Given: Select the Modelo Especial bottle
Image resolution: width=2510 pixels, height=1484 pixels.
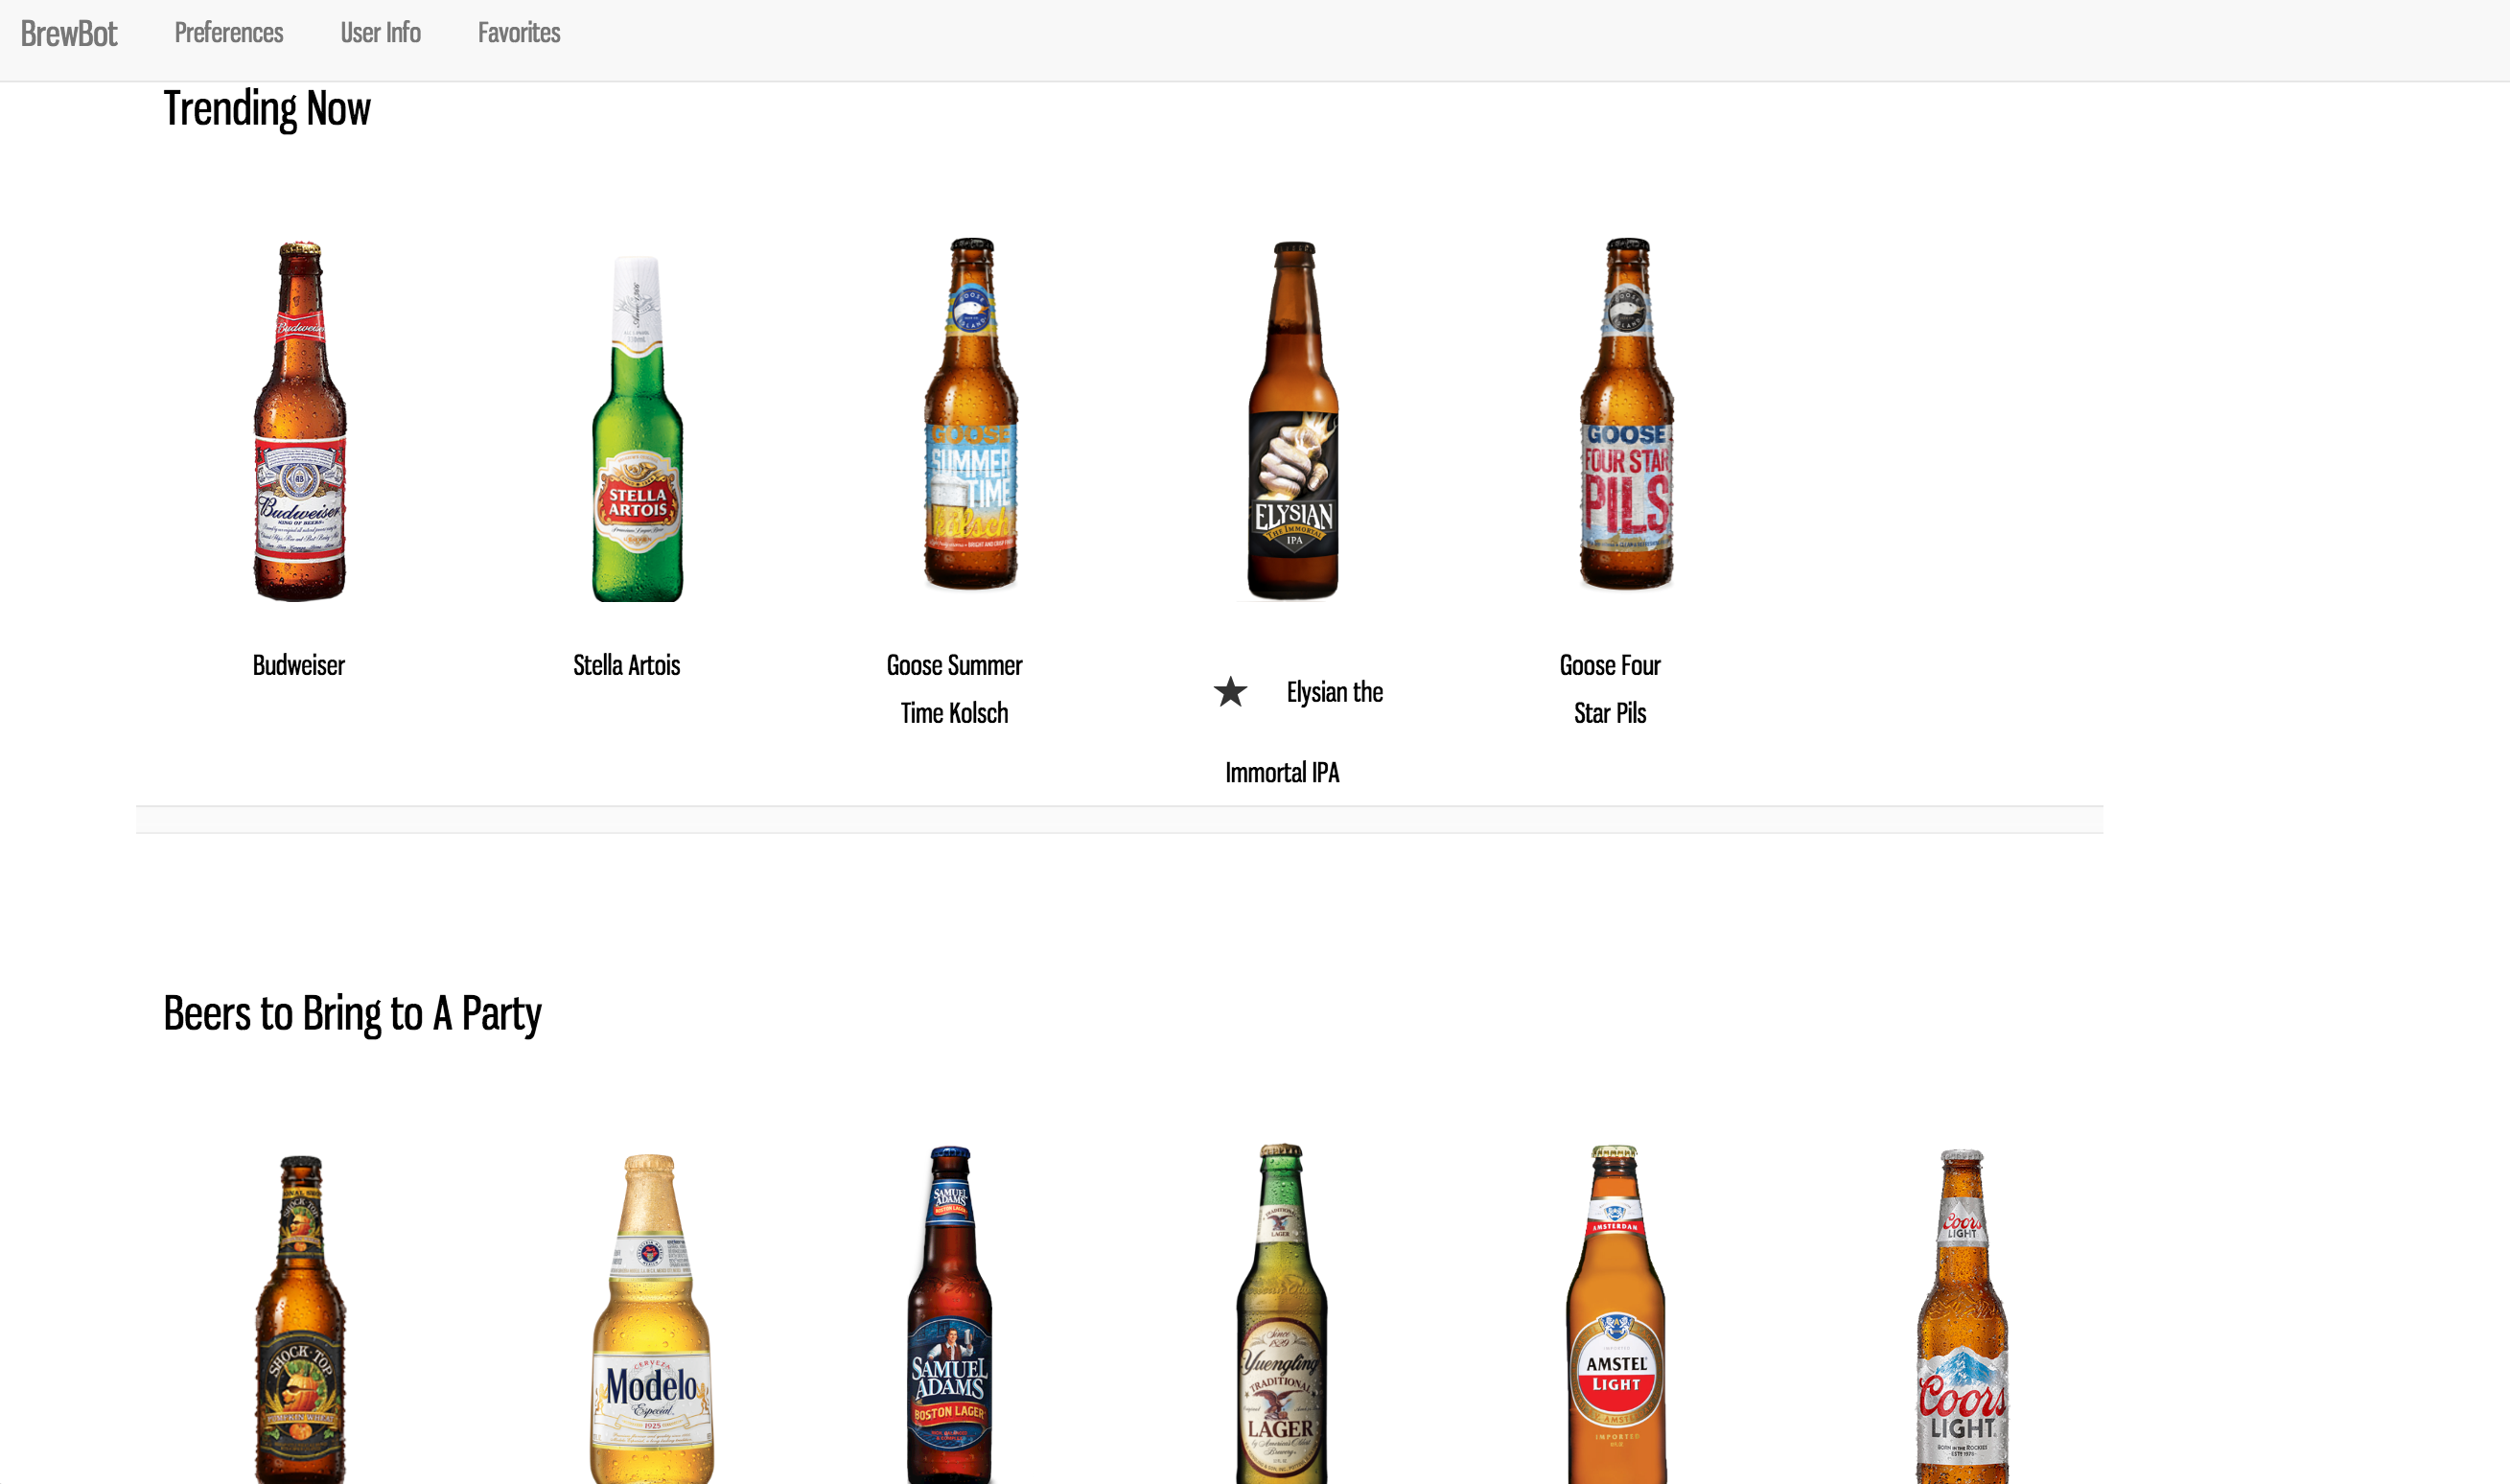Looking at the screenshot, I should [x=651, y=1320].
